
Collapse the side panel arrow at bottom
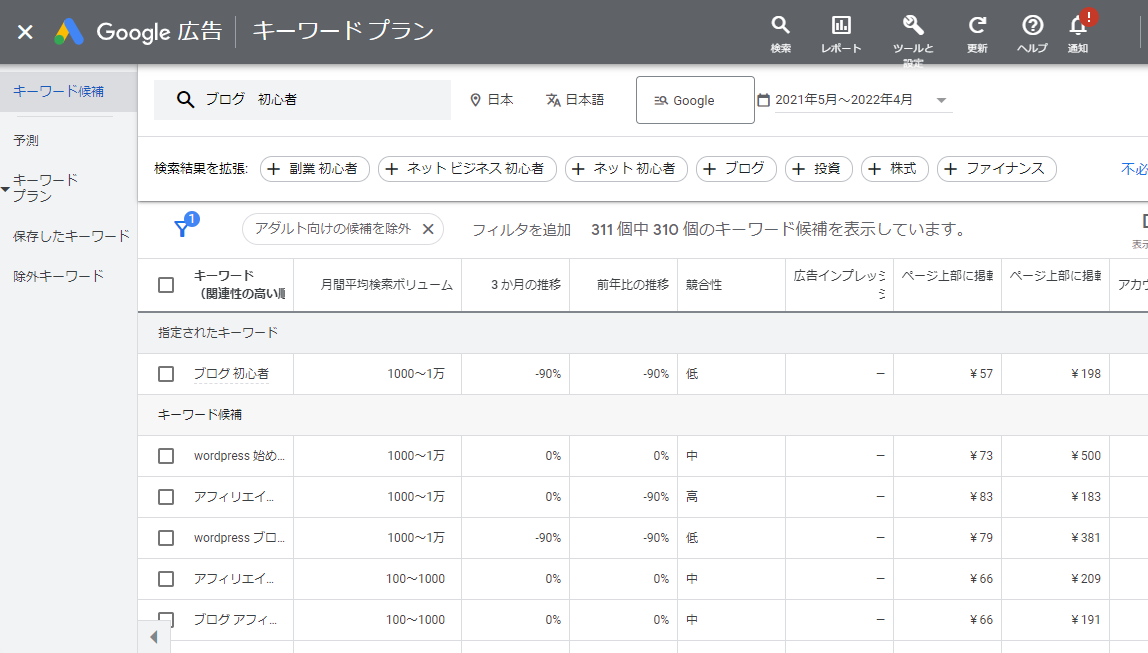154,637
